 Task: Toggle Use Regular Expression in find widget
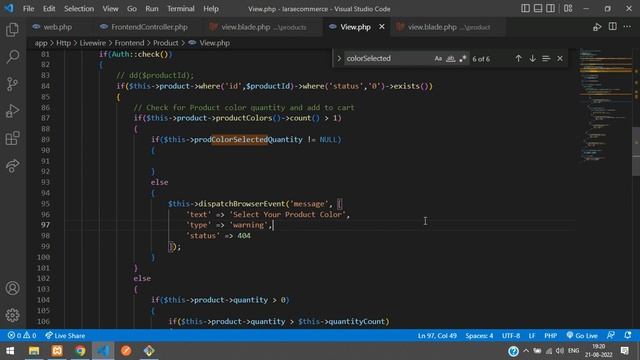point(462,59)
